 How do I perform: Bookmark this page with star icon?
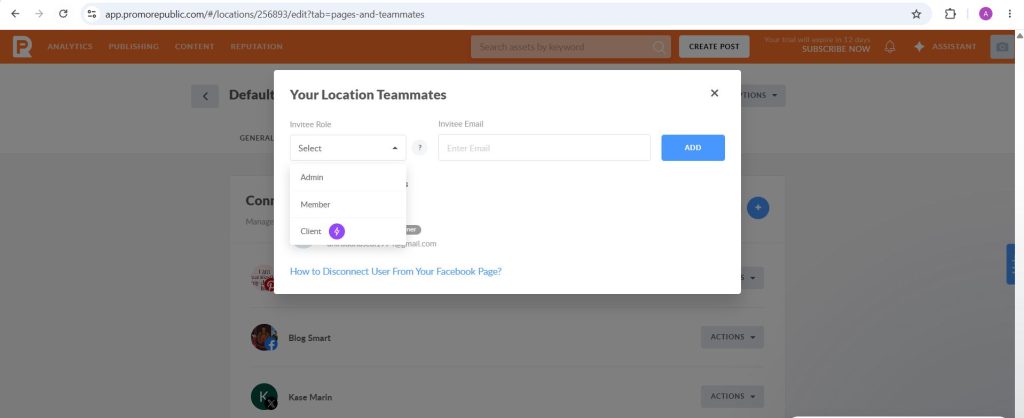coord(916,14)
